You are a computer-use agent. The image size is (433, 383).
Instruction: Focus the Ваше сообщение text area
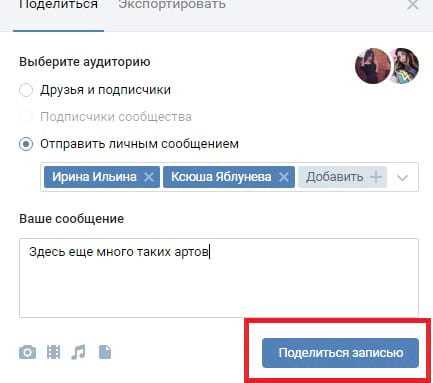coord(219,278)
